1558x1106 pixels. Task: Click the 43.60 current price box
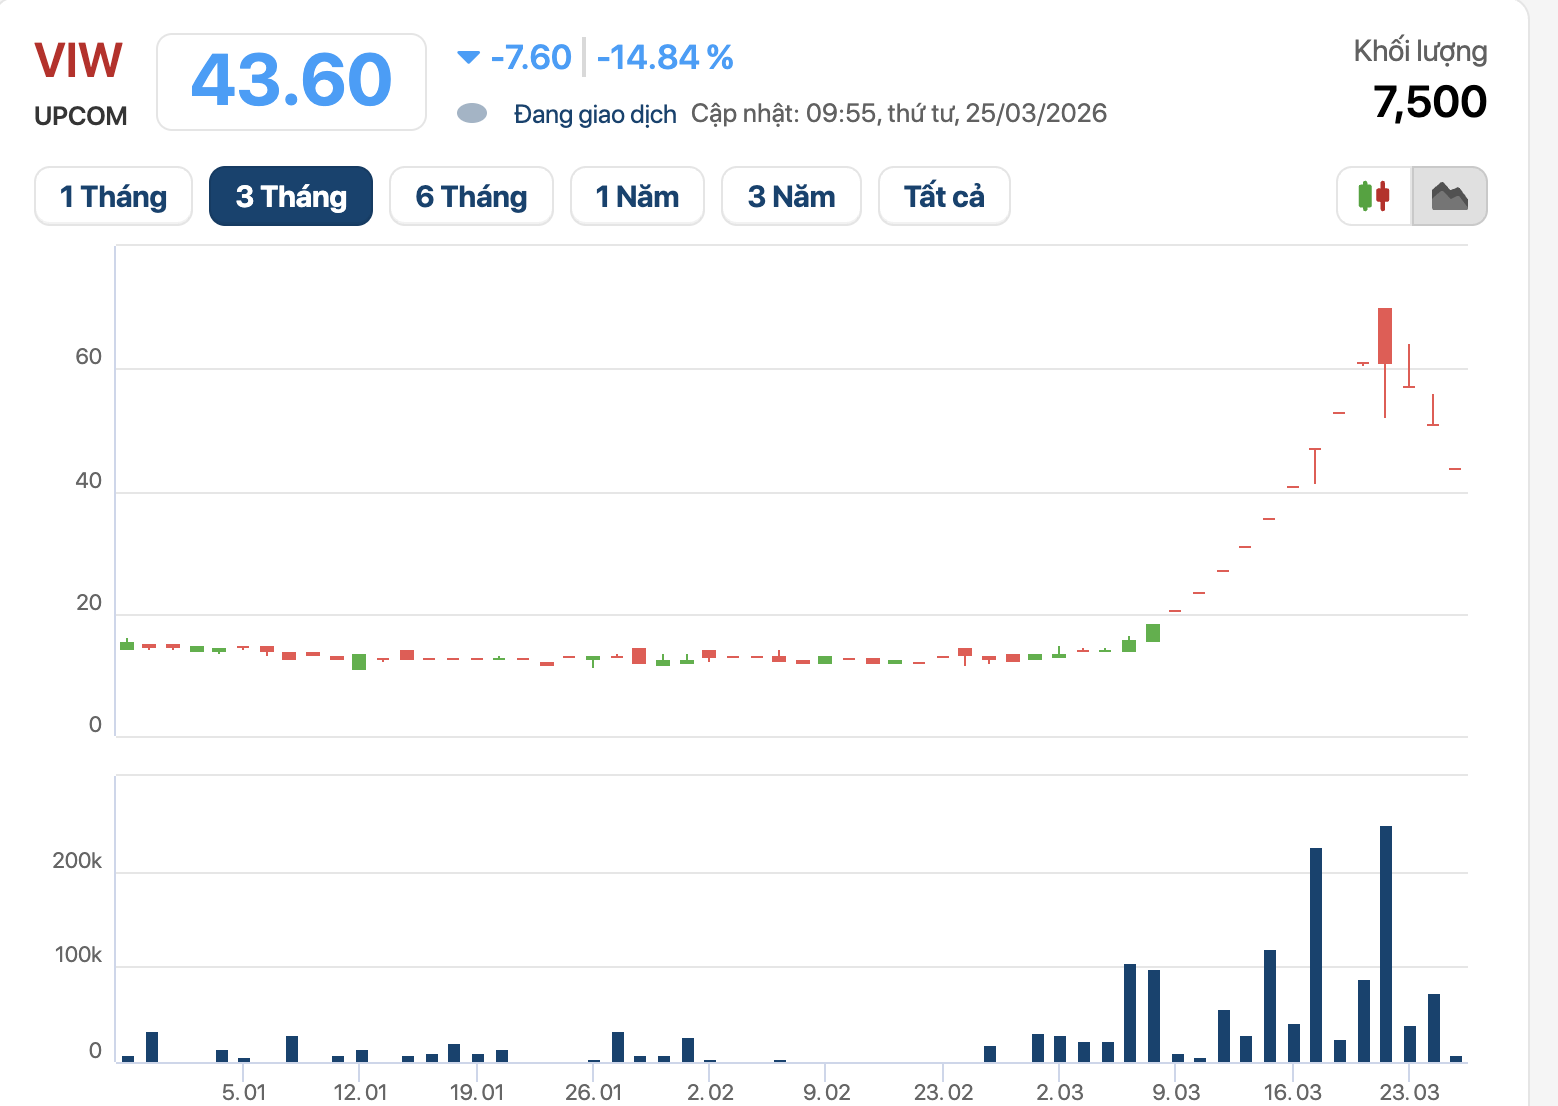(291, 81)
